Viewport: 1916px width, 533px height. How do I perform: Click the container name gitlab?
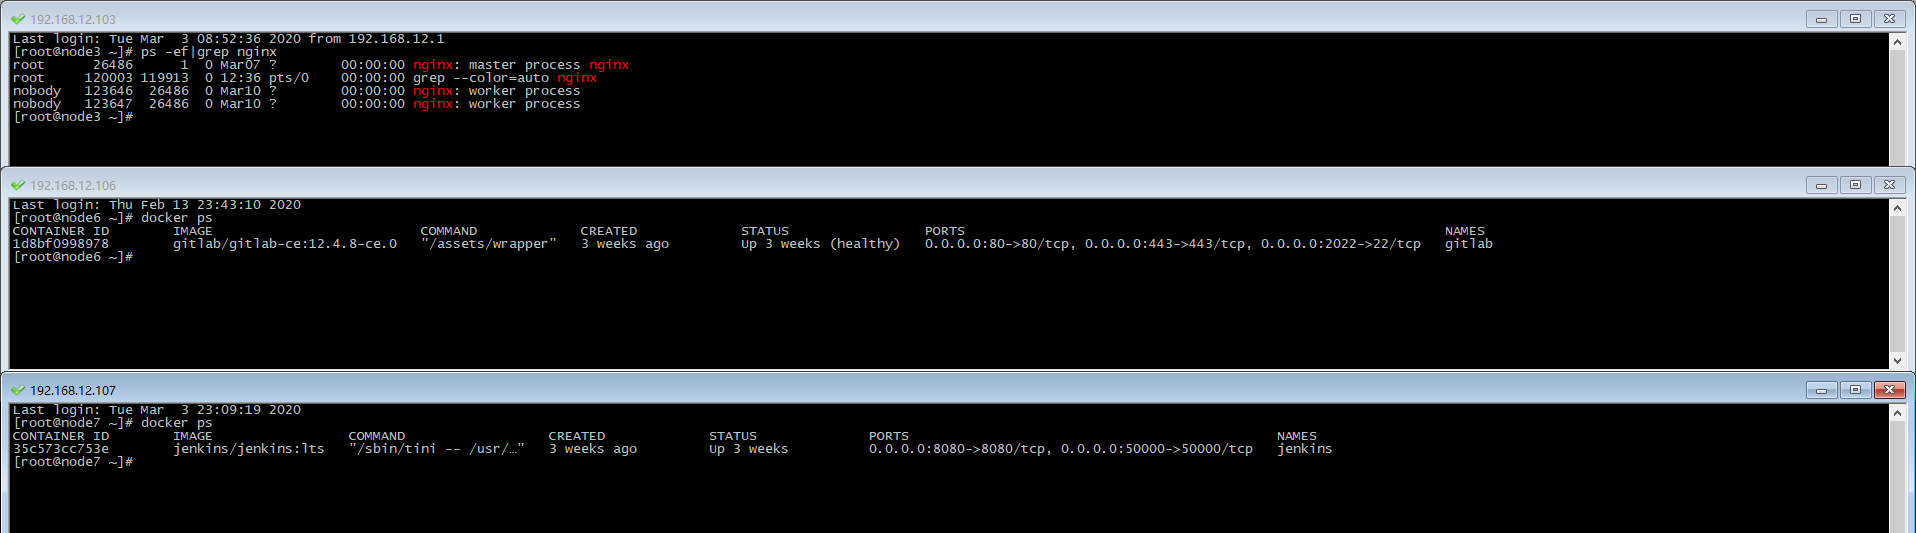click(x=1469, y=244)
